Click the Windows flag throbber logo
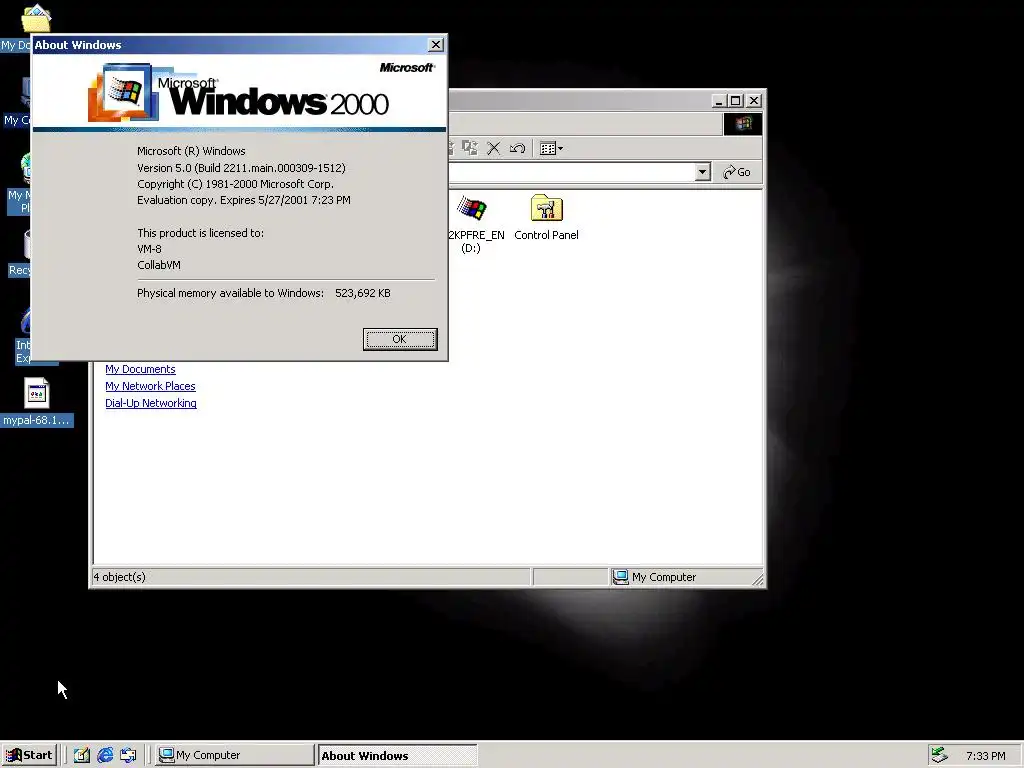1024x768 pixels. [743, 124]
